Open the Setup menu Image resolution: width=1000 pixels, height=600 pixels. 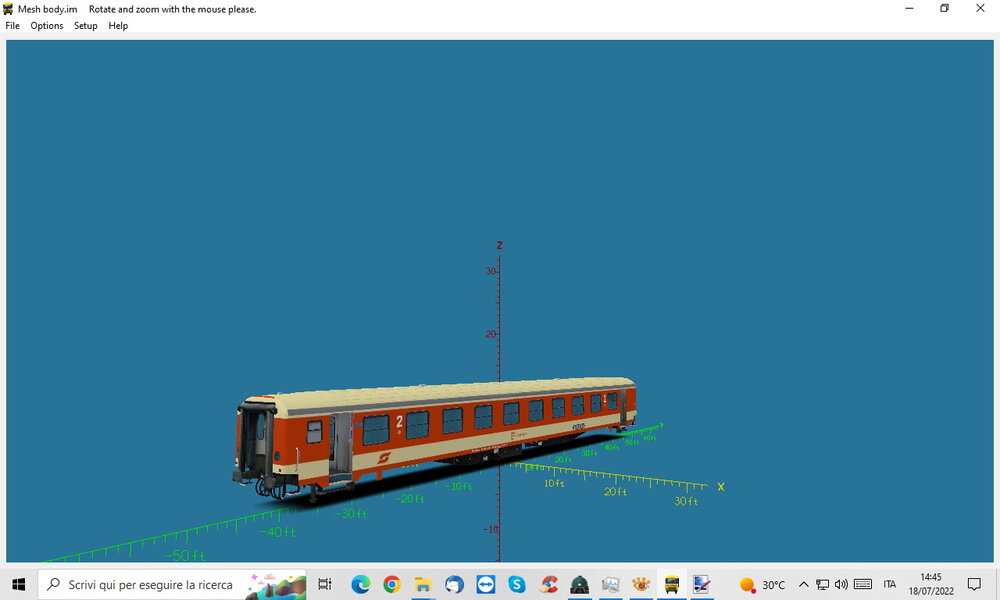tap(85, 26)
